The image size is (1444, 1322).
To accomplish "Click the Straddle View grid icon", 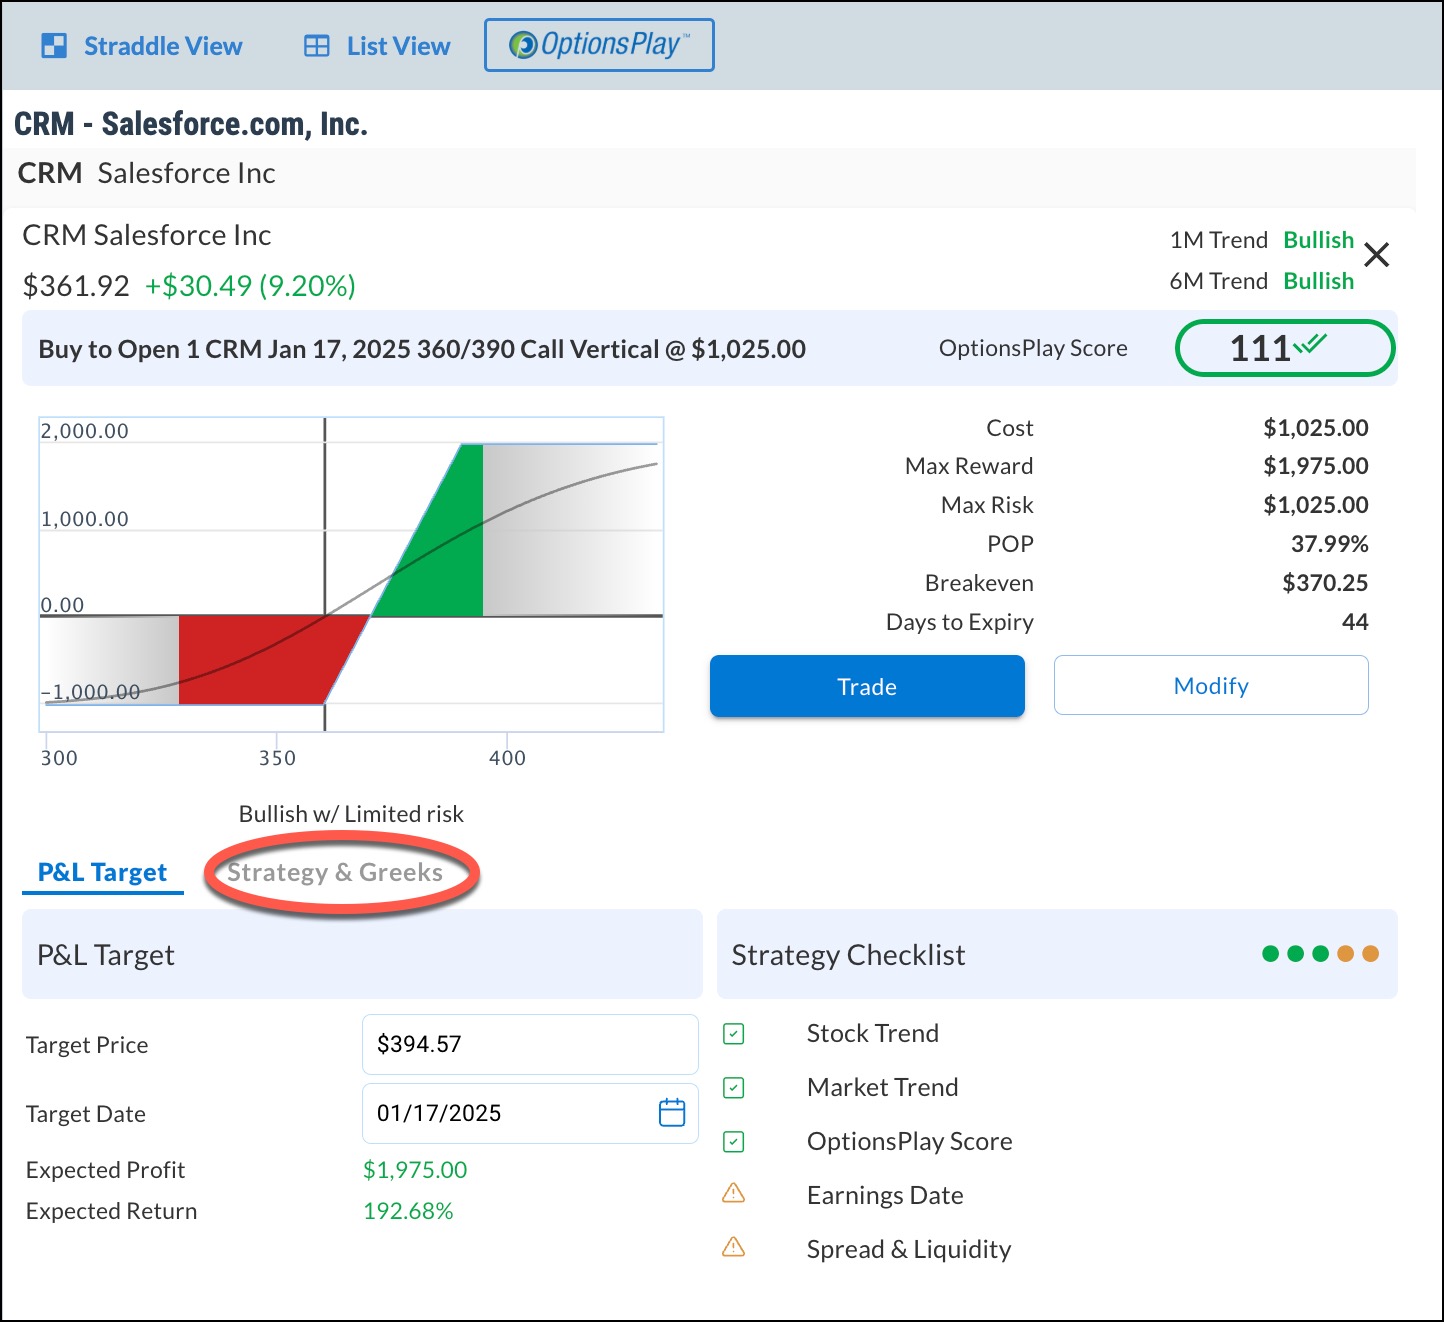I will click(54, 46).
